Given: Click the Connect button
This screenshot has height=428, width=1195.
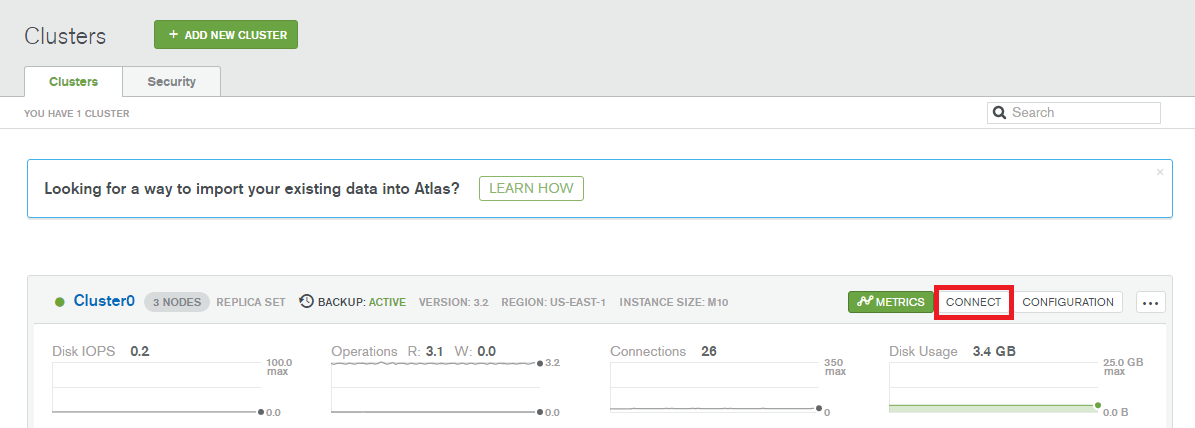Looking at the screenshot, I should coord(974,302).
